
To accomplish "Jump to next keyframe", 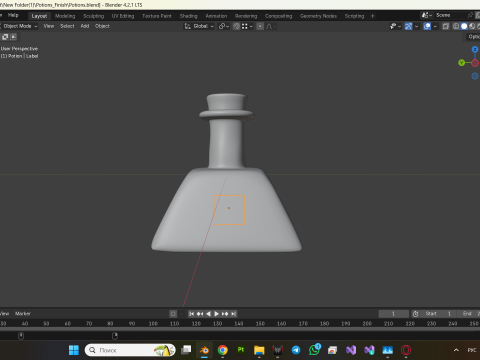I will coord(225,314).
